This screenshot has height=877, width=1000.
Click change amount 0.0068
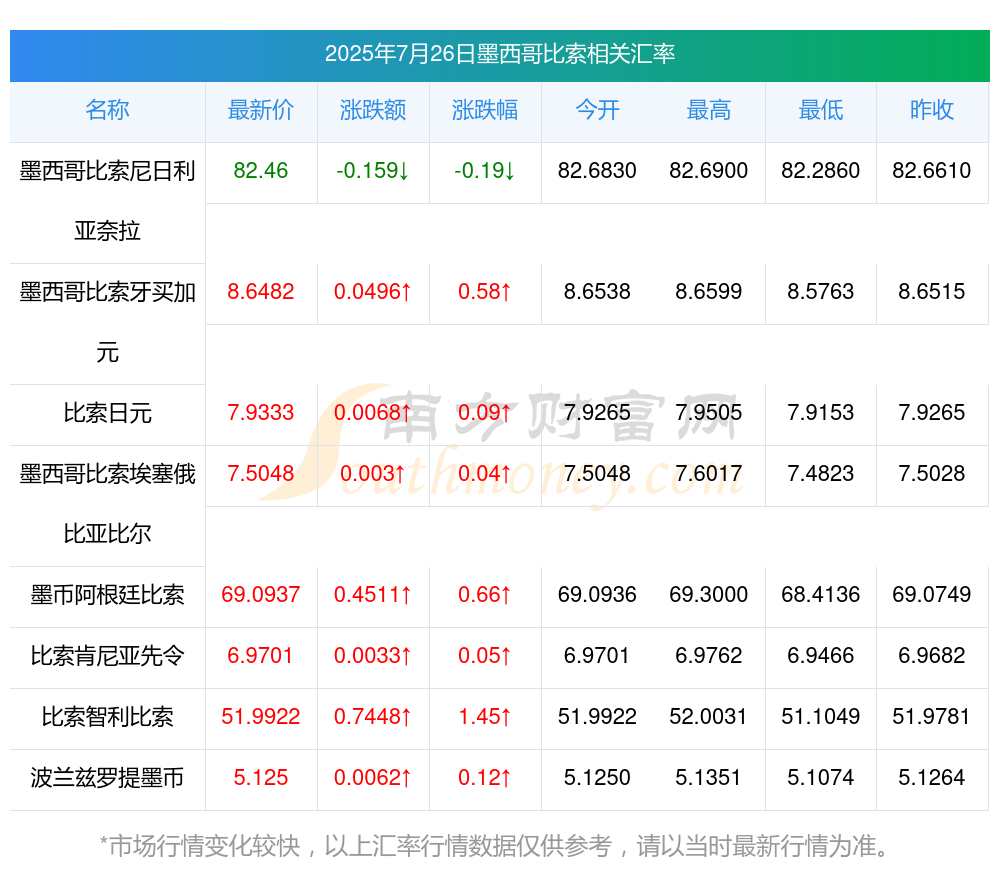tap(373, 413)
